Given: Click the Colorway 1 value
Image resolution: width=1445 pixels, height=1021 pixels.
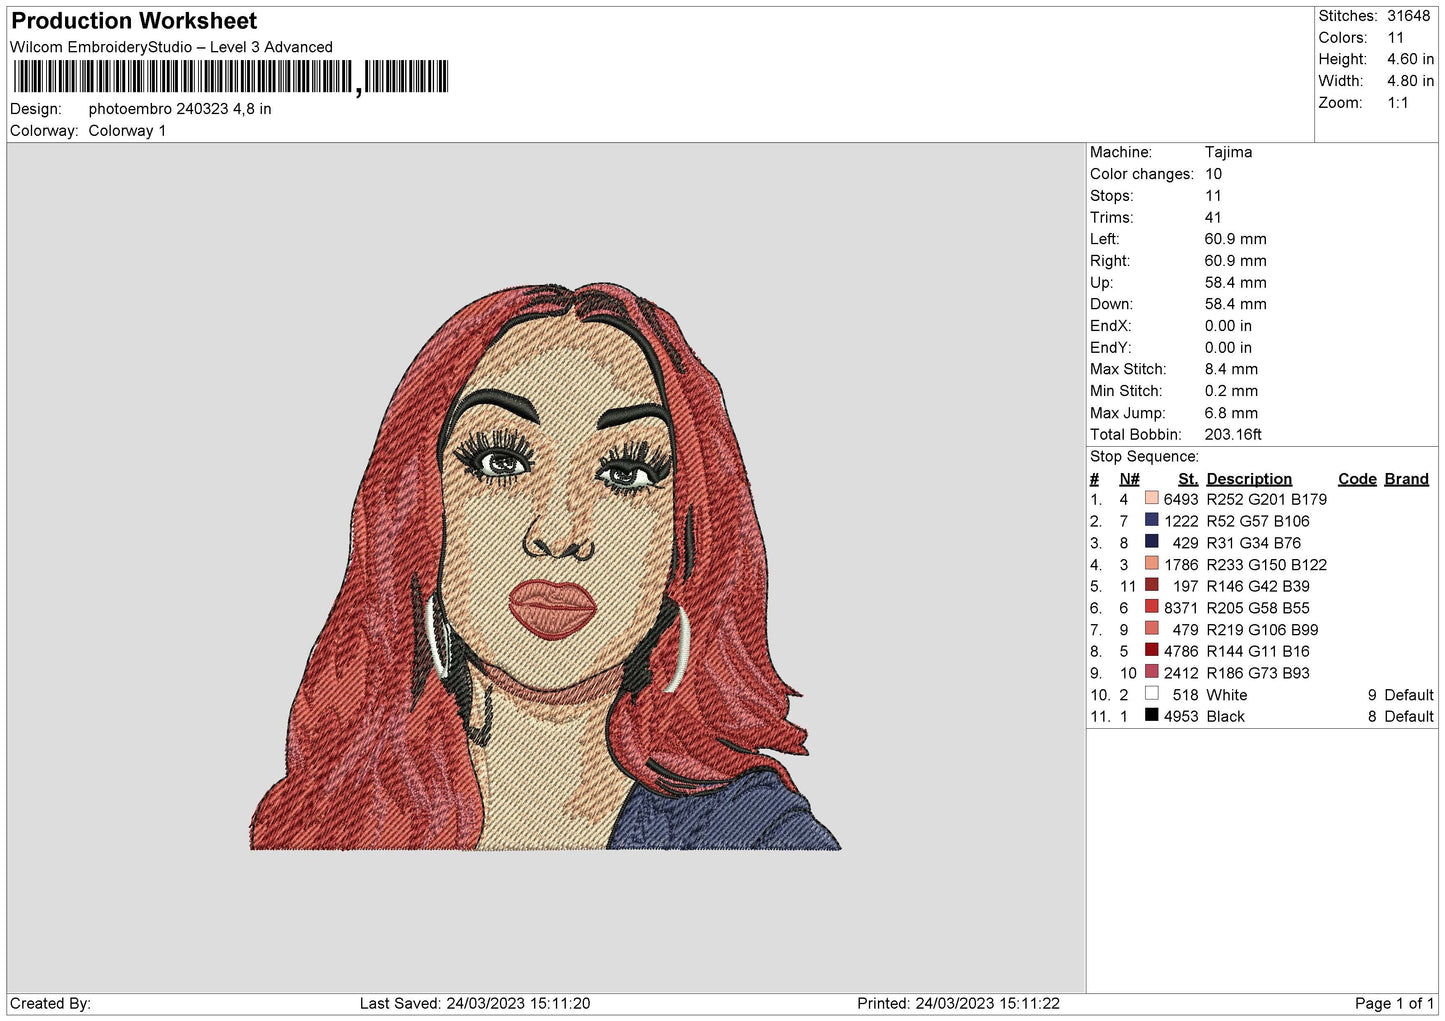Looking at the screenshot, I should point(127,131).
